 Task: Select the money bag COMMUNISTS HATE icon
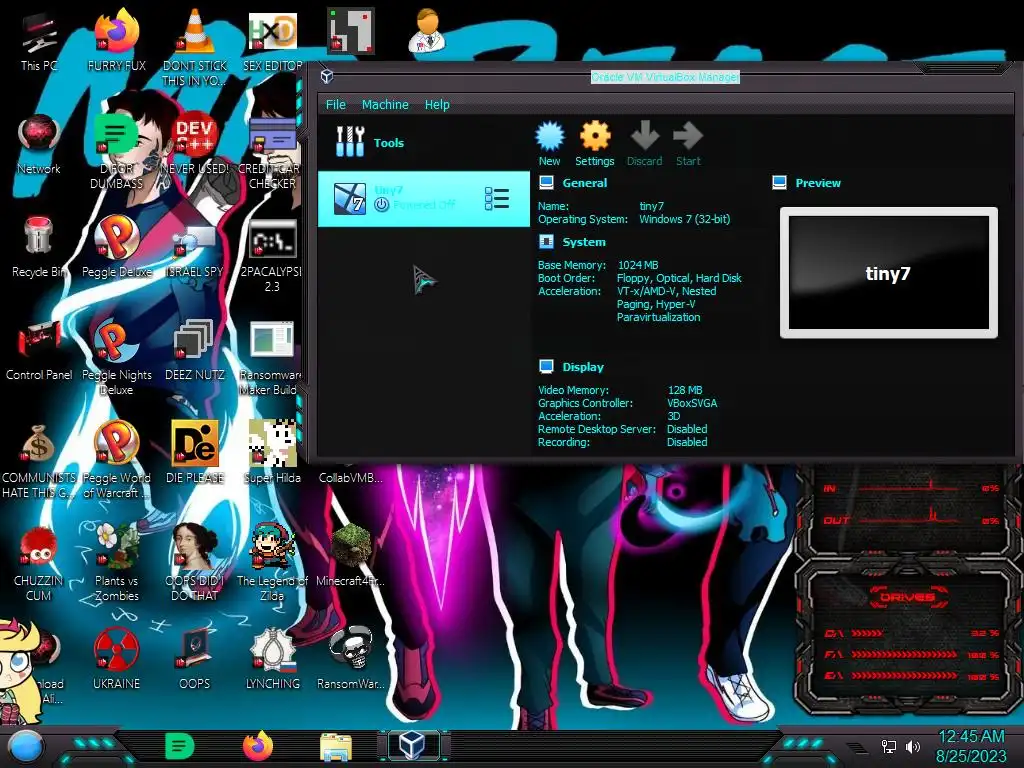(x=39, y=461)
